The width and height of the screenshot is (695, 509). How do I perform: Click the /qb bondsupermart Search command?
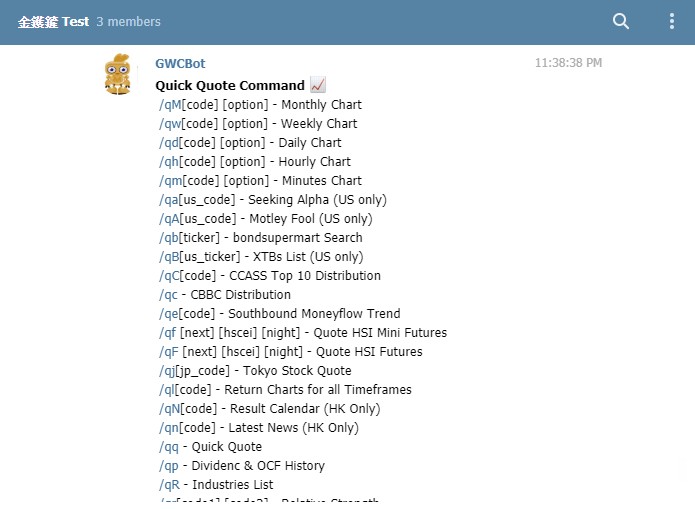(x=169, y=238)
